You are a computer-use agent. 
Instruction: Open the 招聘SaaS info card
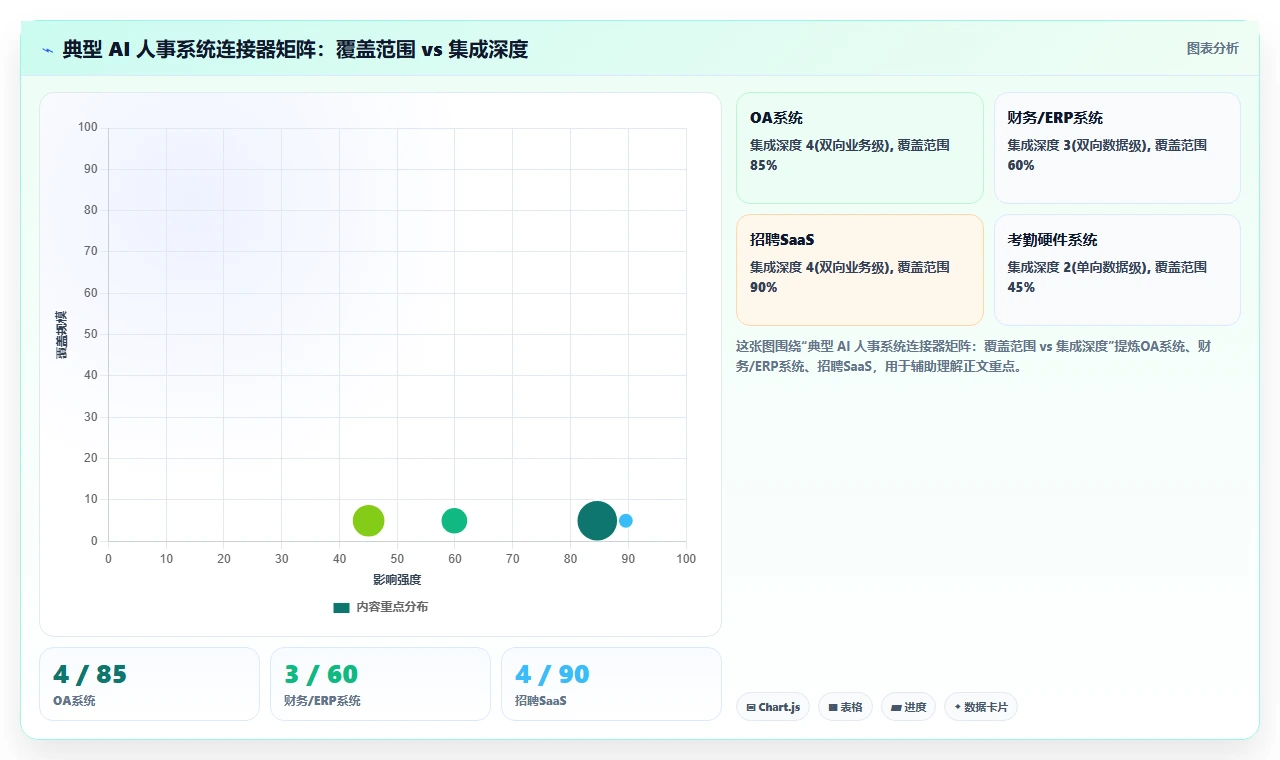pyautogui.click(x=860, y=270)
